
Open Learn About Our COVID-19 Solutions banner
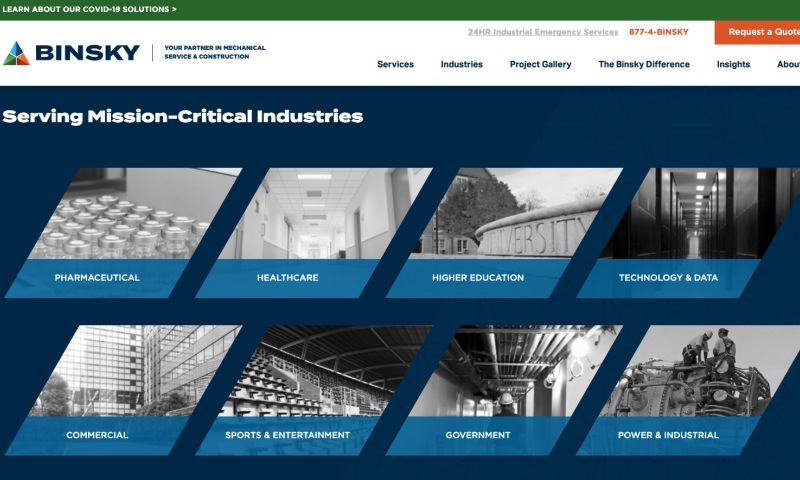pos(90,9)
